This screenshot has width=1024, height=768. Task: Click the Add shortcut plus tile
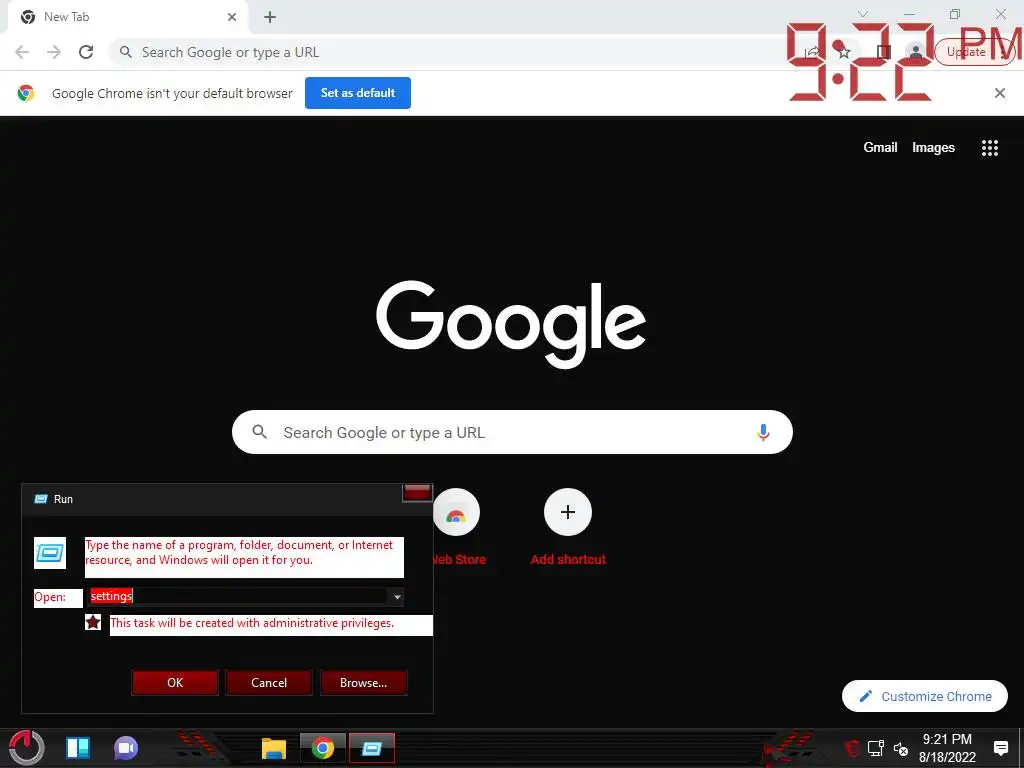click(x=568, y=513)
